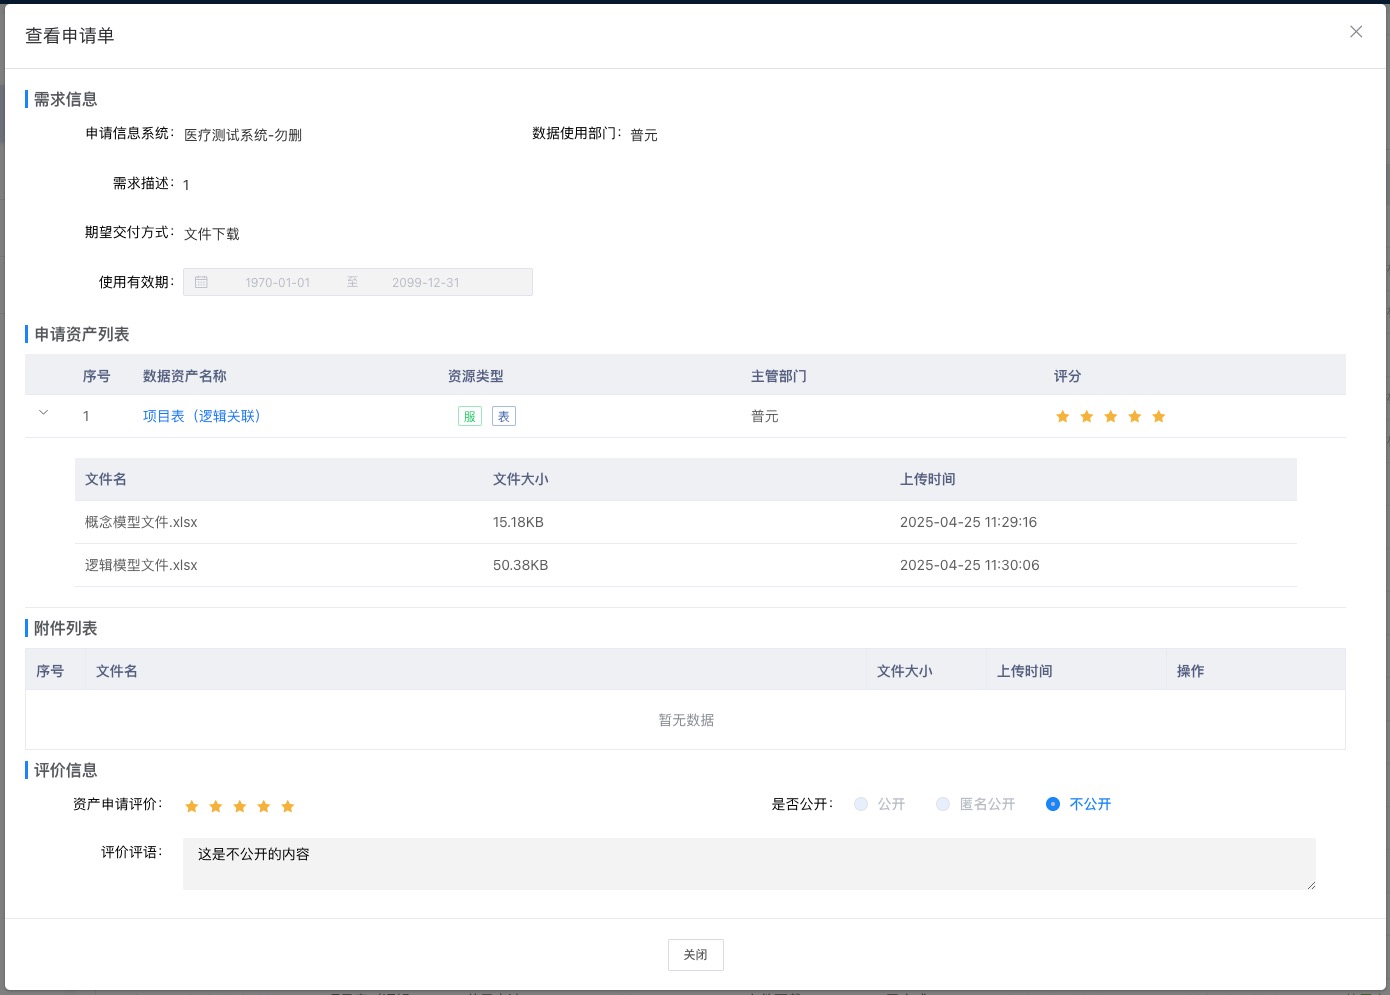Close the dialog with the X icon
Viewport: 1390px width, 995px height.
[x=1356, y=32]
